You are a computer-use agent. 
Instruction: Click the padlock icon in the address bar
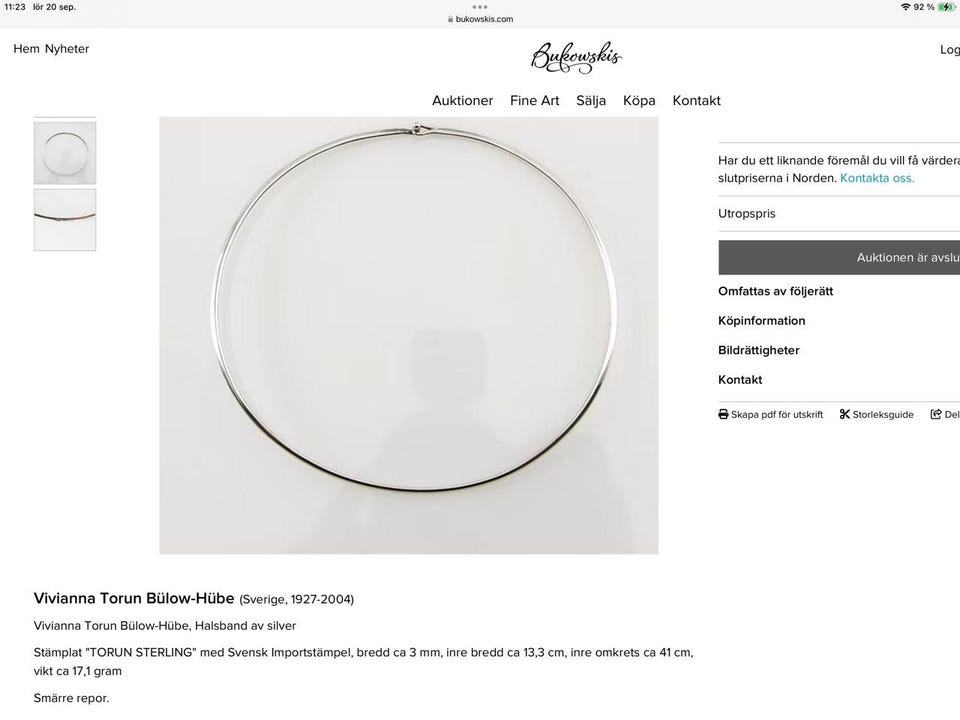[x=449, y=18]
